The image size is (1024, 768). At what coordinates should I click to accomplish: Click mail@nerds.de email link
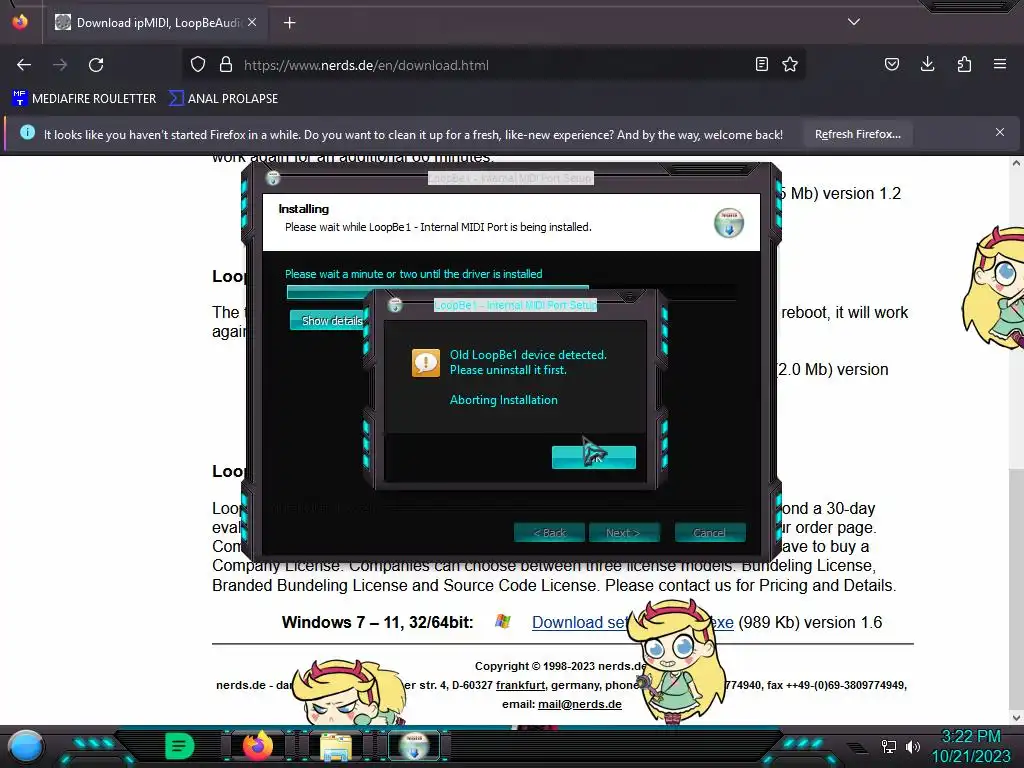pyautogui.click(x=579, y=704)
